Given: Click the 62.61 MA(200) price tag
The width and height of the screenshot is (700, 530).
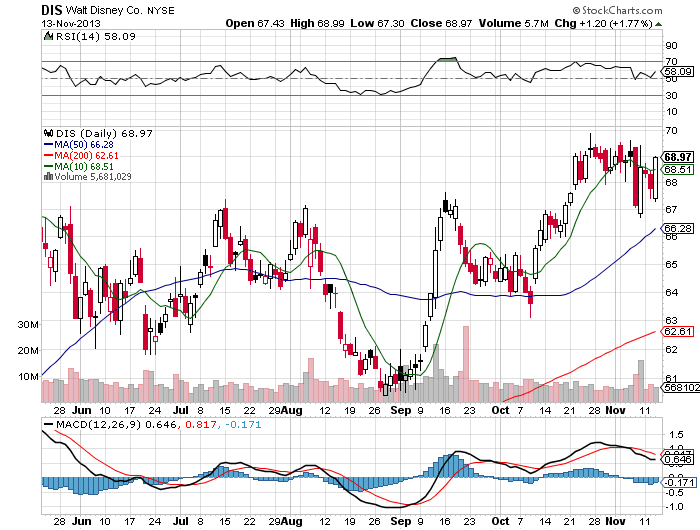Looking at the screenshot, I should pos(677,331).
